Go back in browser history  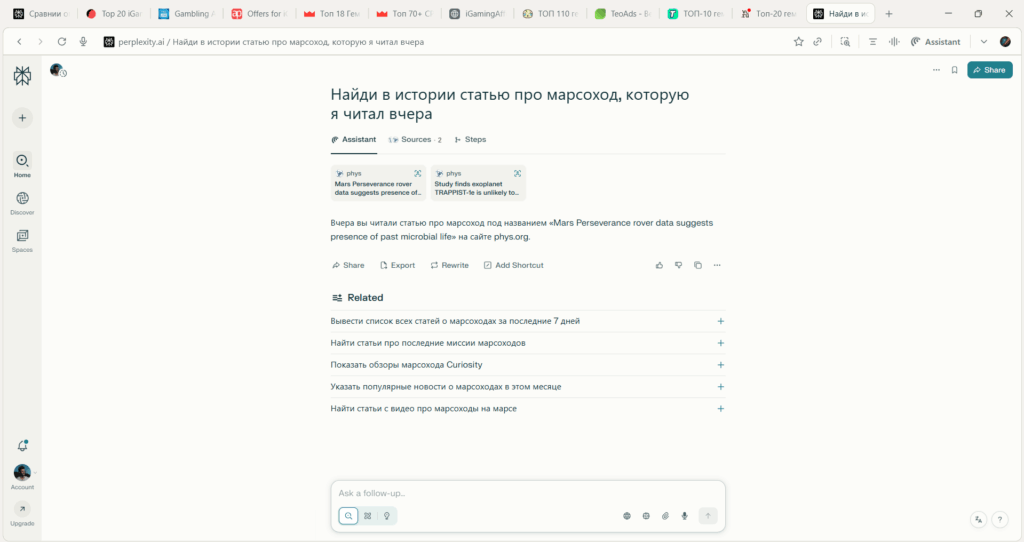20,42
